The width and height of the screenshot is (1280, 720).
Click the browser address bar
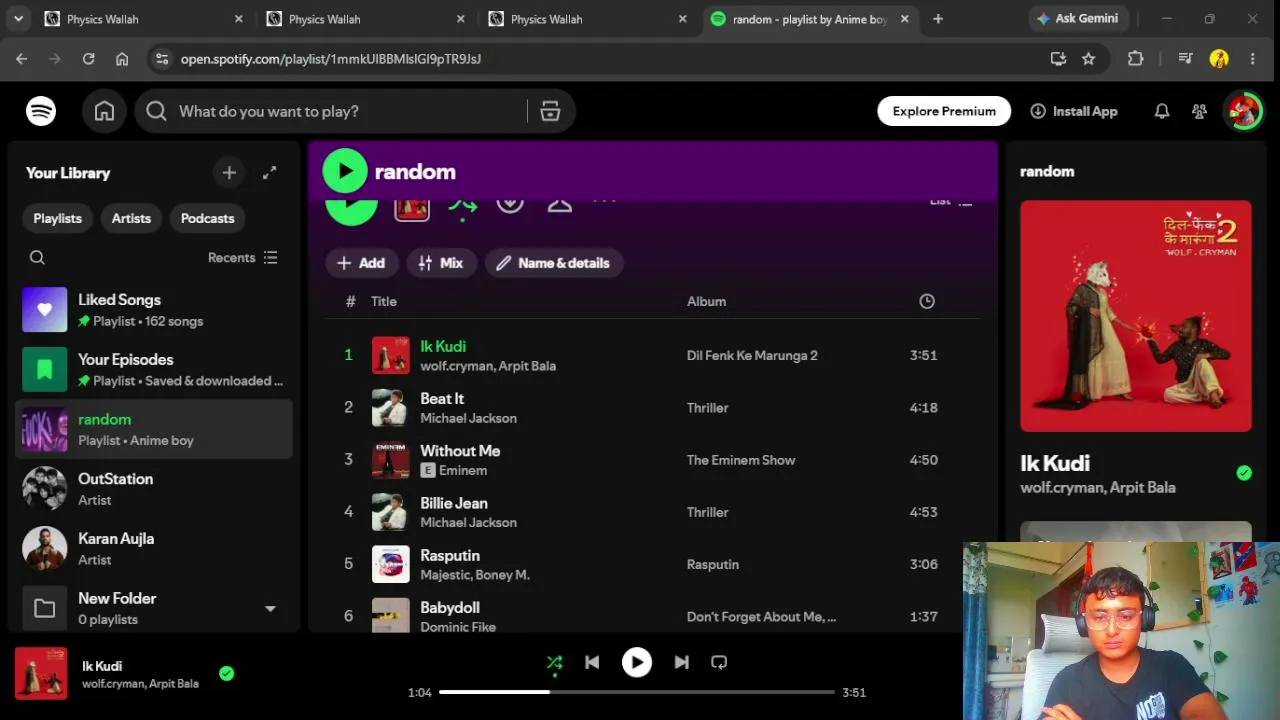600,59
